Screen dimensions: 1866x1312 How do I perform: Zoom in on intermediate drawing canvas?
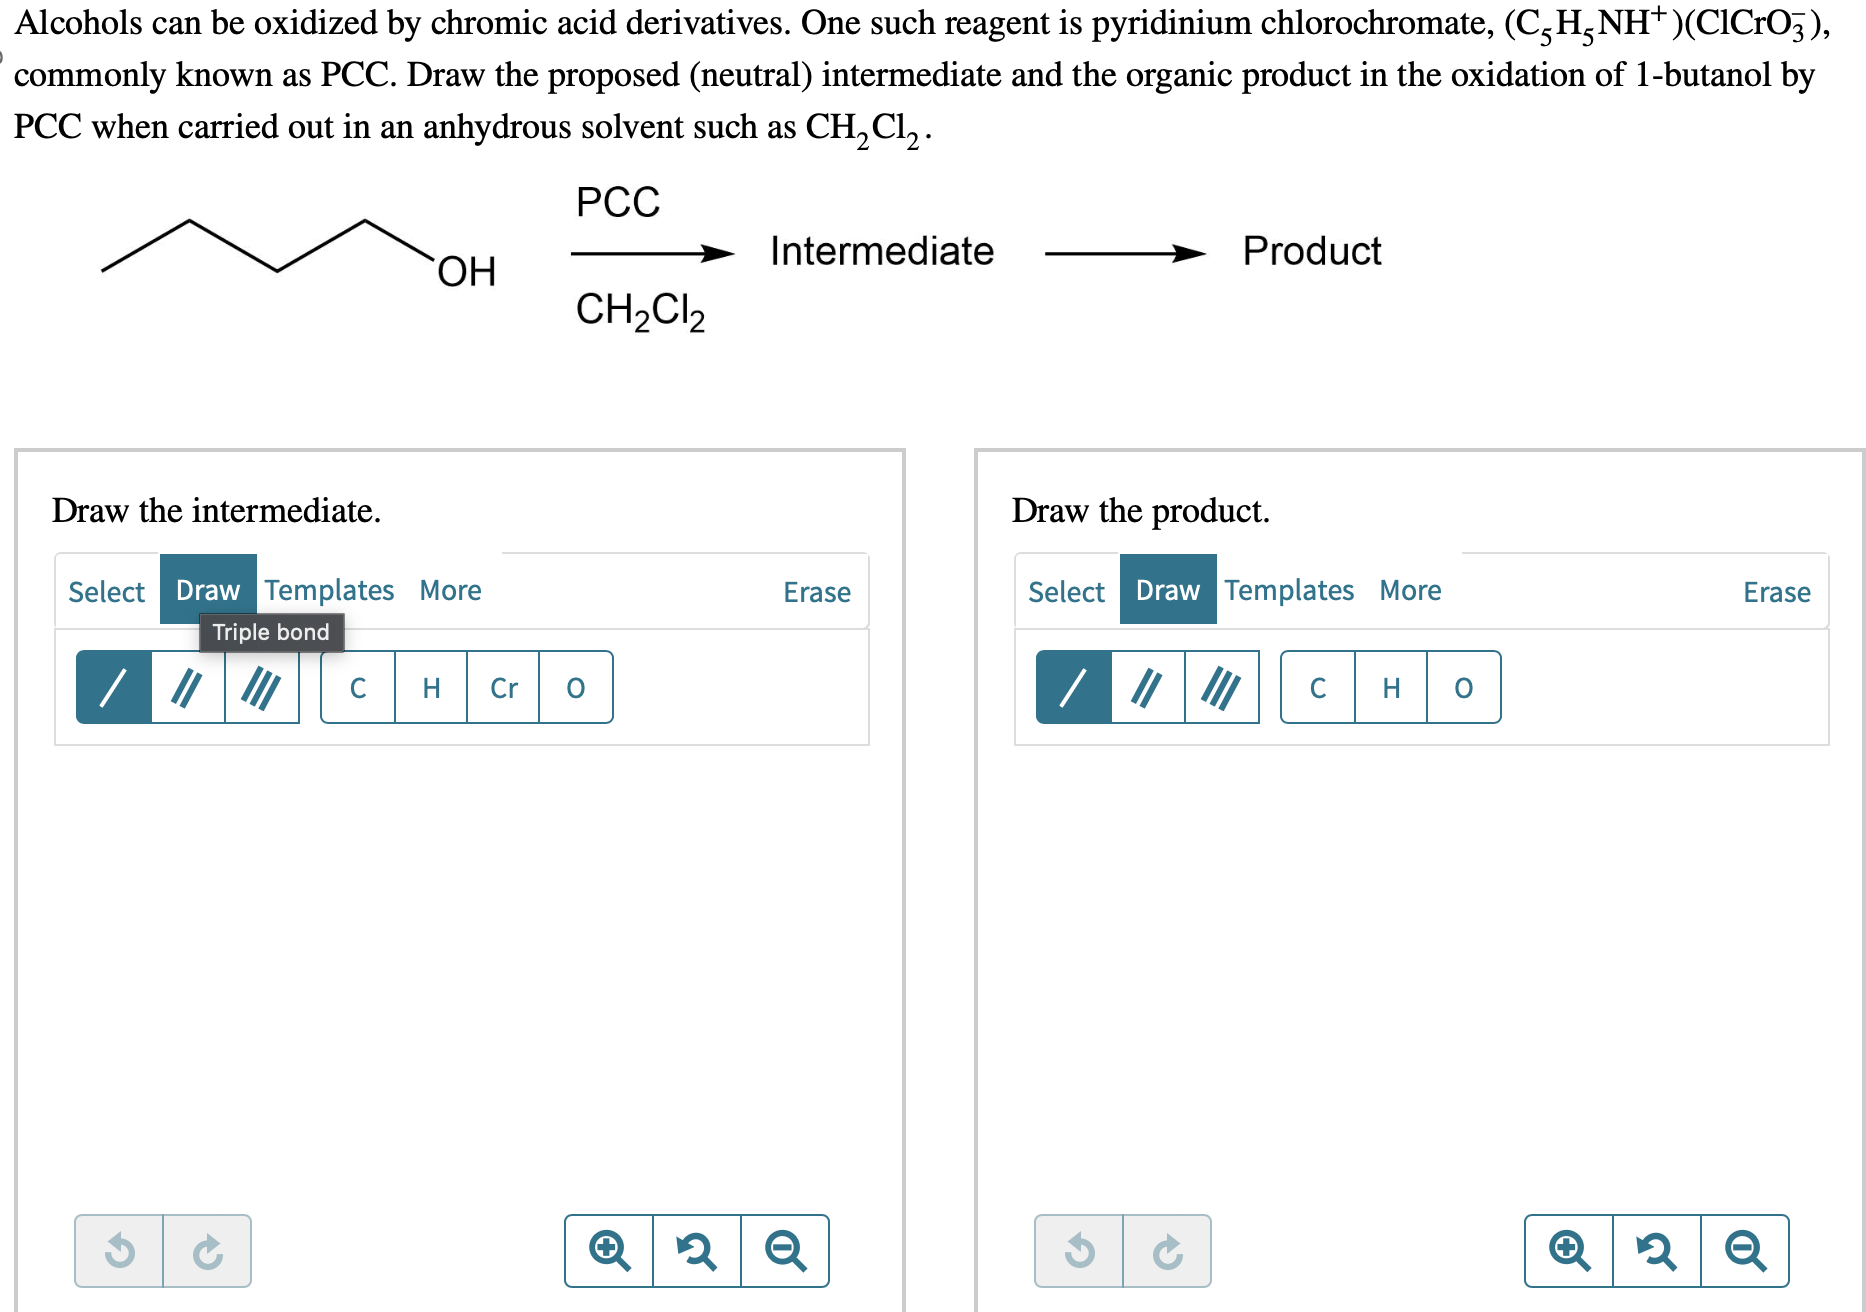609,1251
